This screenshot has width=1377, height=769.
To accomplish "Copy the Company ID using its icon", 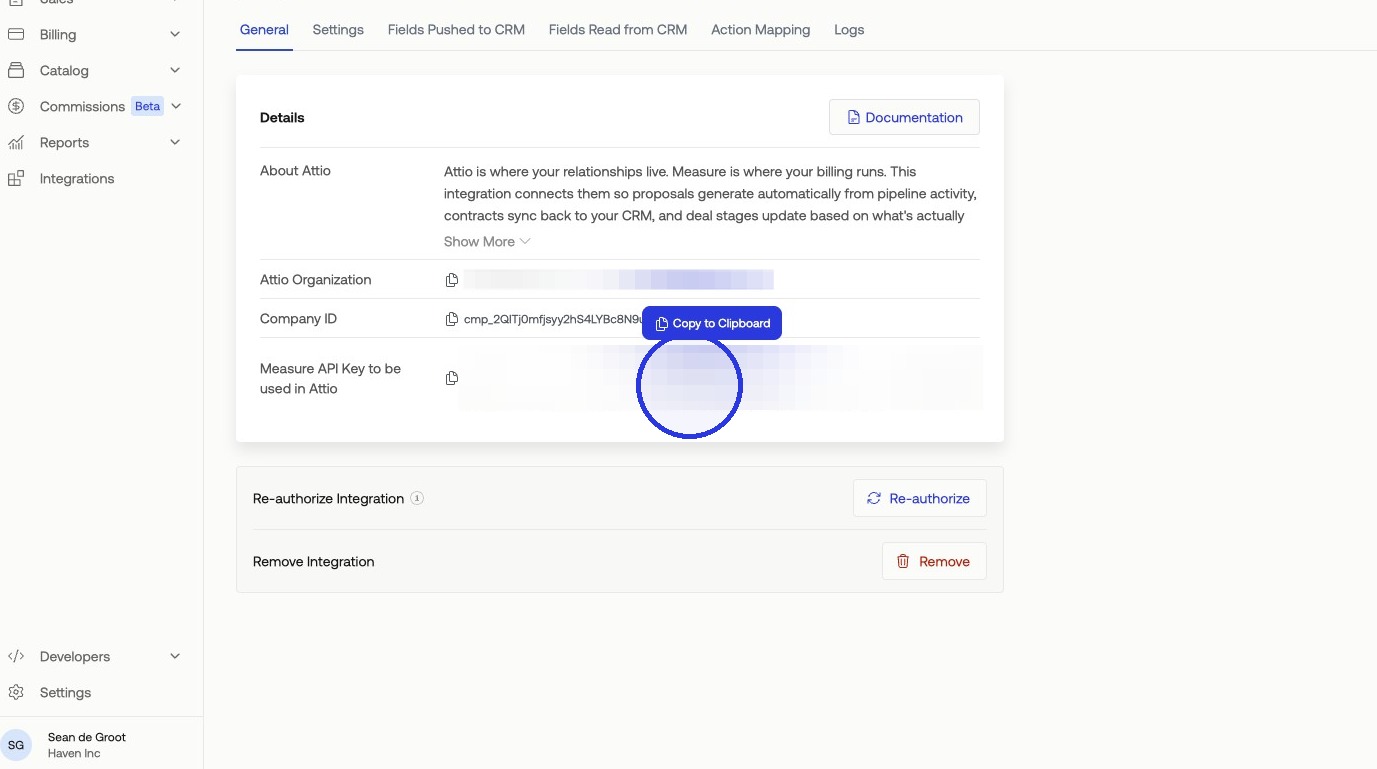I will point(452,319).
